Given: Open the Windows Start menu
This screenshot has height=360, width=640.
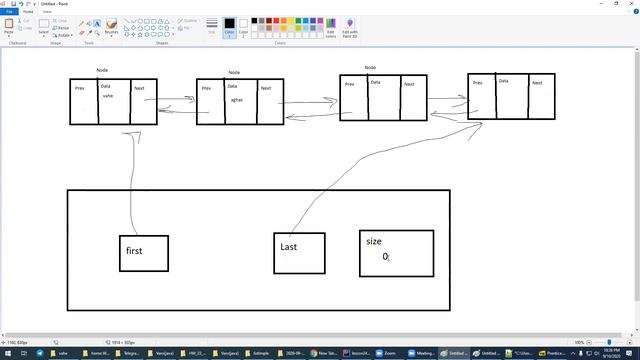Looking at the screenshot, I should (7, 353).
